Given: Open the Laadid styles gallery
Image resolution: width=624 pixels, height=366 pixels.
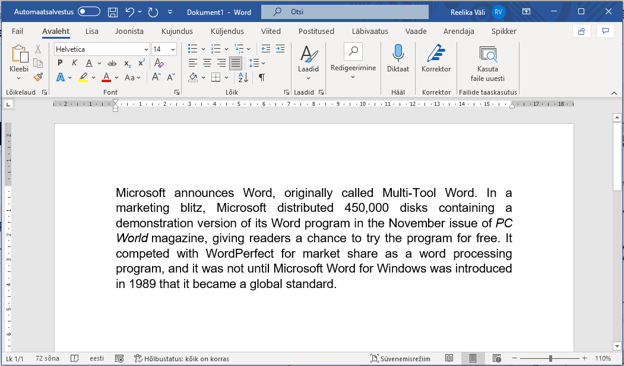Looking at the screenshot, I should 308,62.
